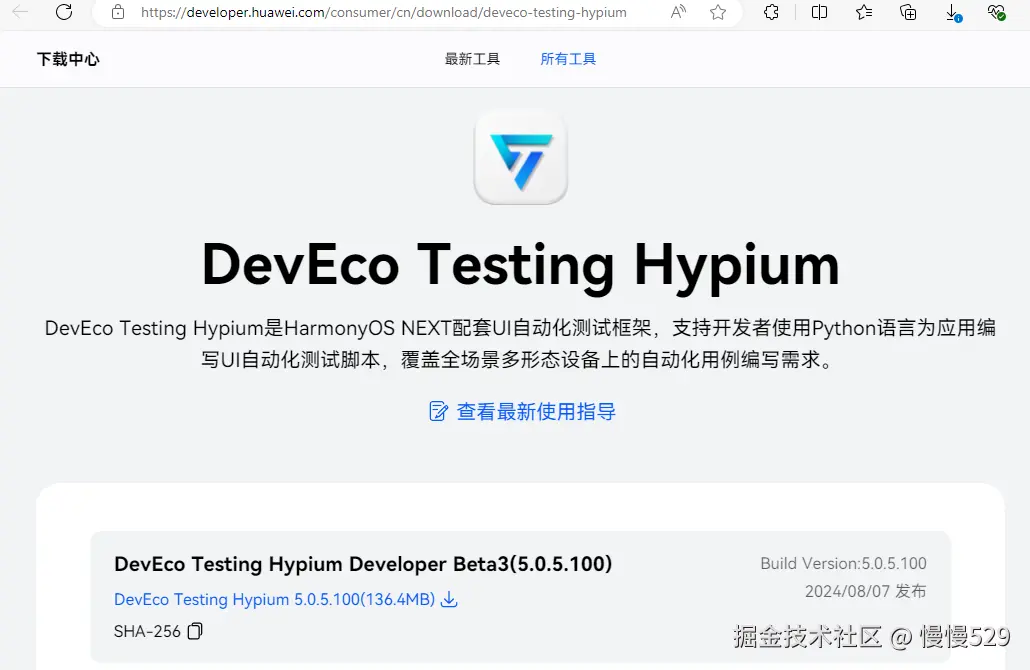Viewport: 1030px width, 670px height.
Task: Click the SHA-256 label
Action: pos(147,631)
